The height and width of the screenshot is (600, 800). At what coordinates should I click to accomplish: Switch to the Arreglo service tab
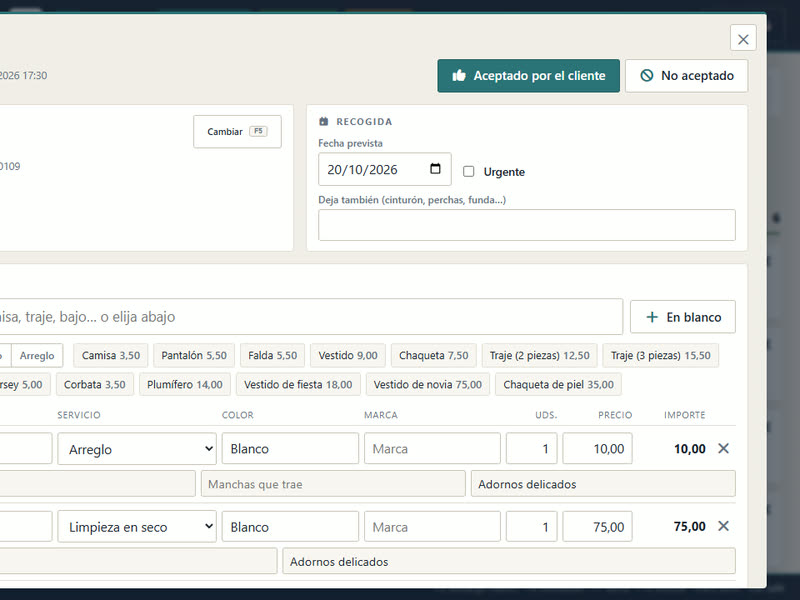click(x=37, y=356)
